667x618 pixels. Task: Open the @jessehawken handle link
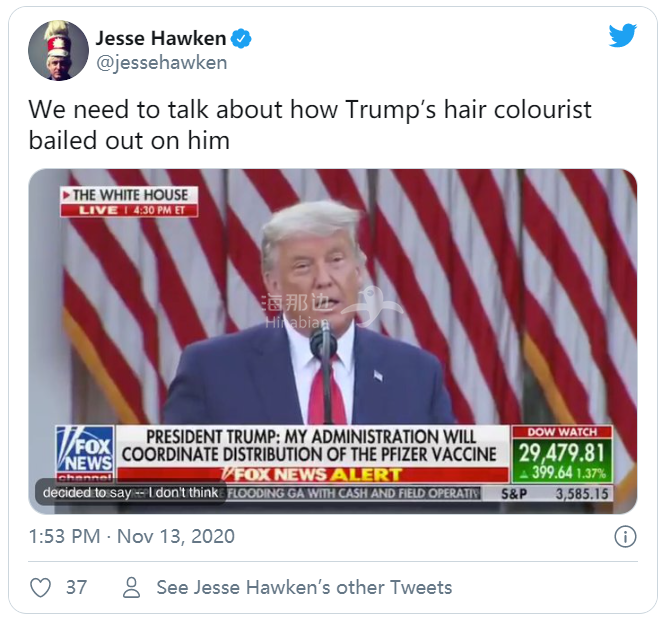162,63
